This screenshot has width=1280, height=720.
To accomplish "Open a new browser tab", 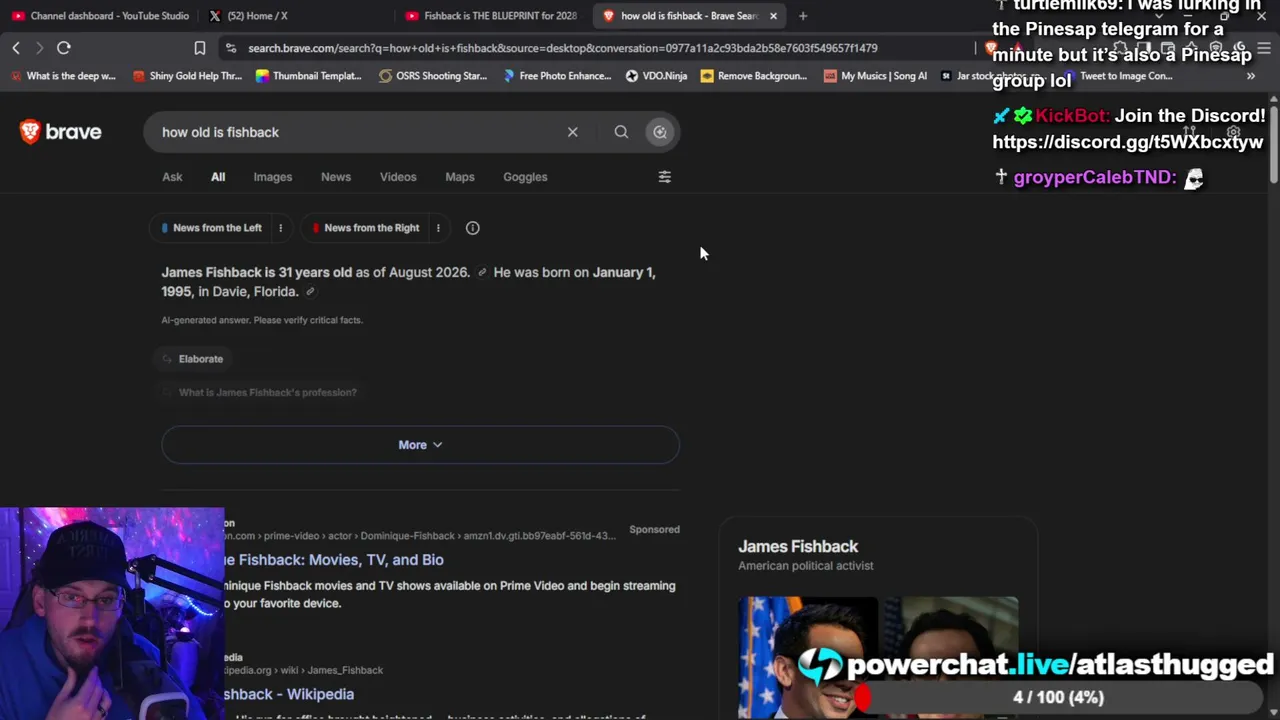I will pos(803,16).
